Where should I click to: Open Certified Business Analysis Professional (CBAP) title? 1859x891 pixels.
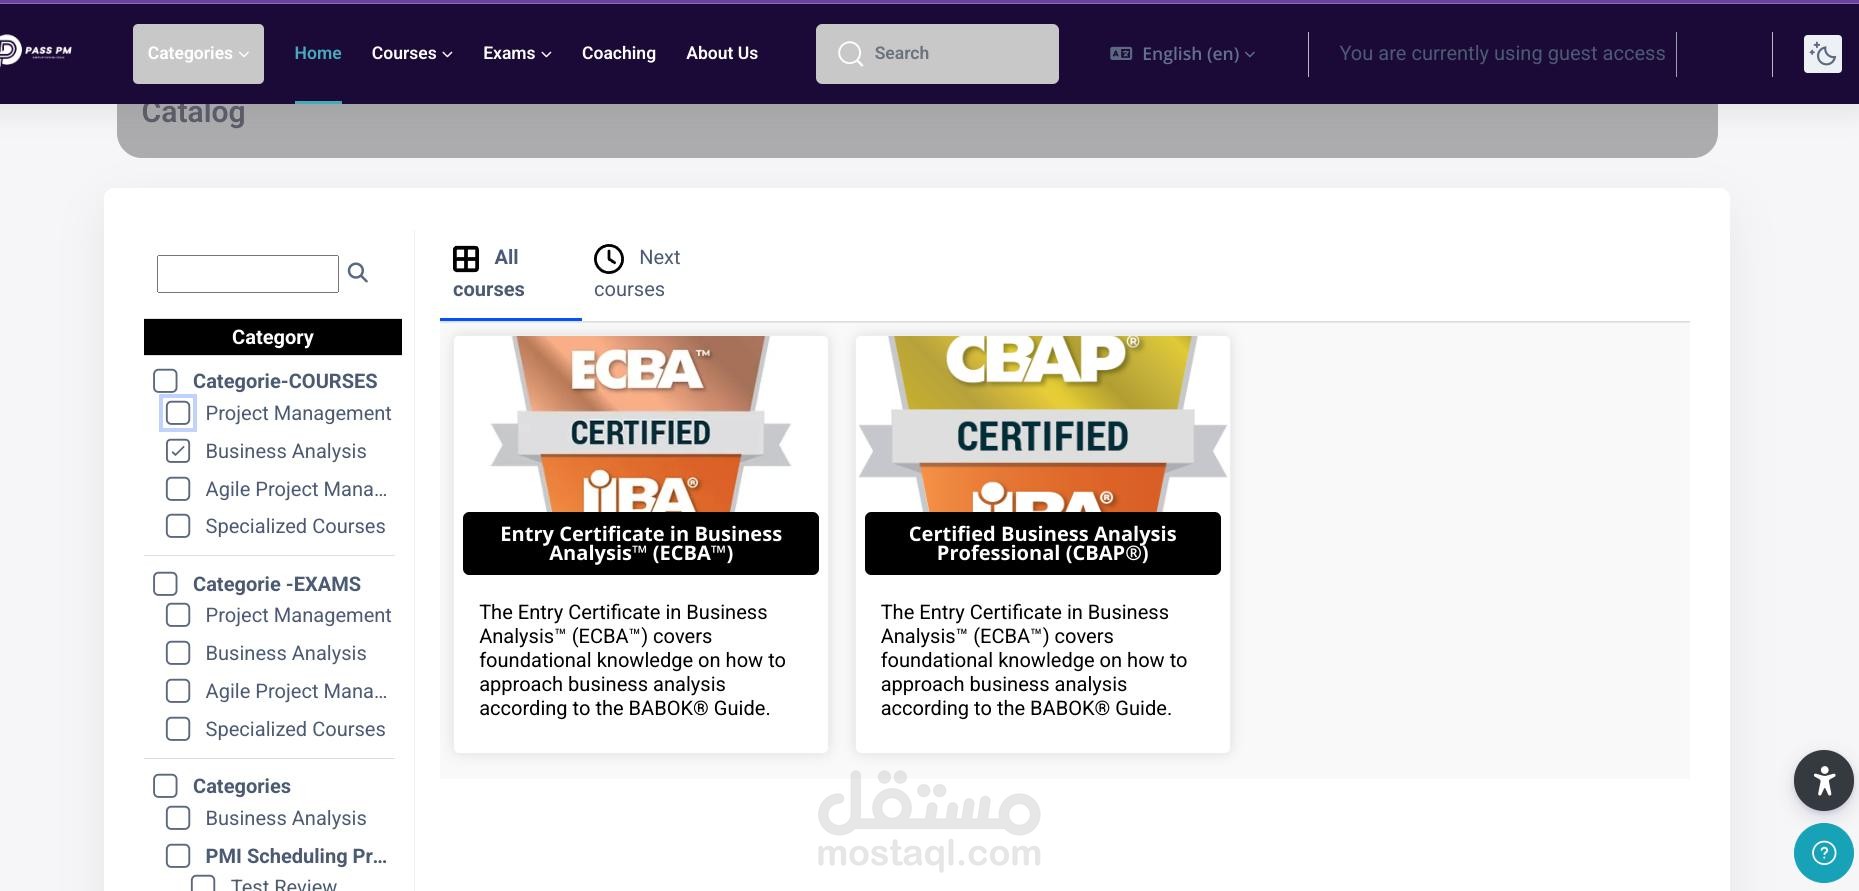pyautogui.click(x=1043, y=543)
